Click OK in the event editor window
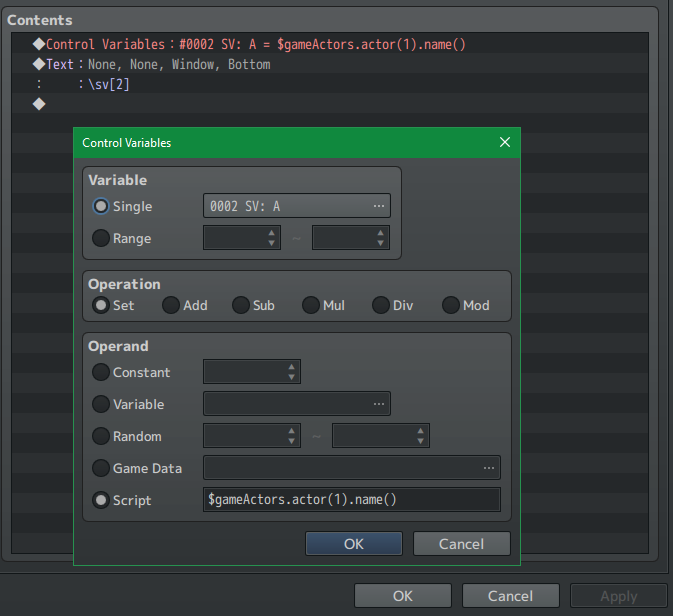Image resolution: width=673 pixels, height=616 pixels. click(403, 596)
